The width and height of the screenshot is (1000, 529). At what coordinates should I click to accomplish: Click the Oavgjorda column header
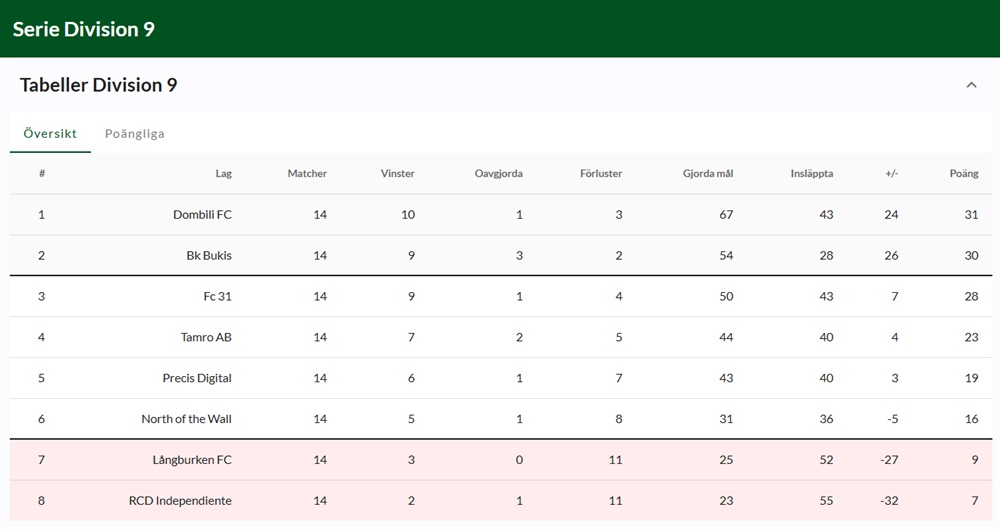click(x=498, y=174)
